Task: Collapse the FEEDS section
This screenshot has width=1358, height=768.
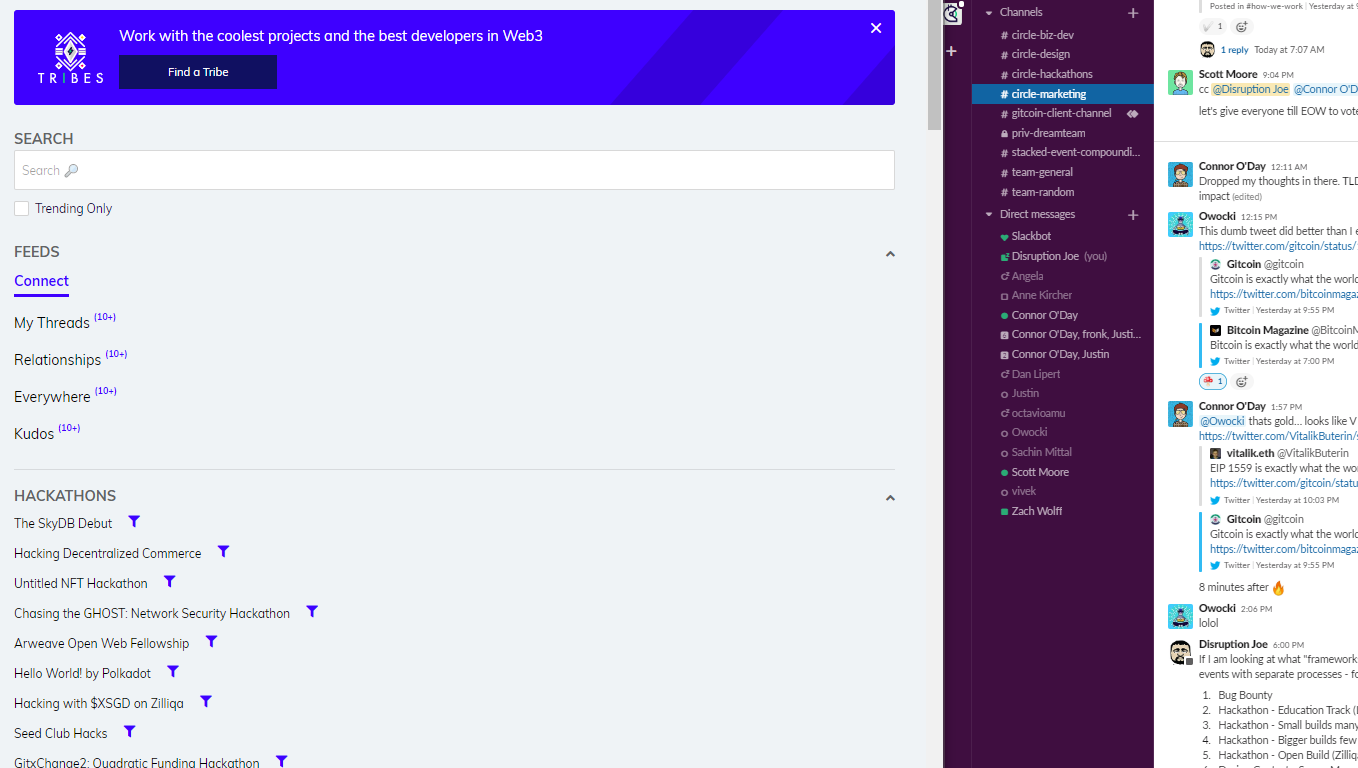Action: pyautogui.click(x=890, y=254)
